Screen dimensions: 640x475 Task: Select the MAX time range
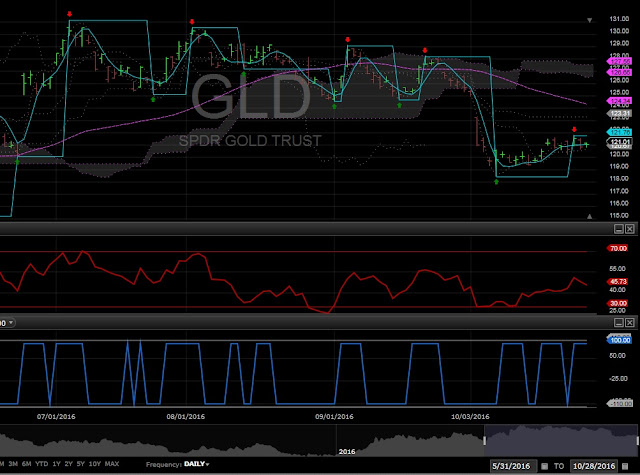pos(112,464)
